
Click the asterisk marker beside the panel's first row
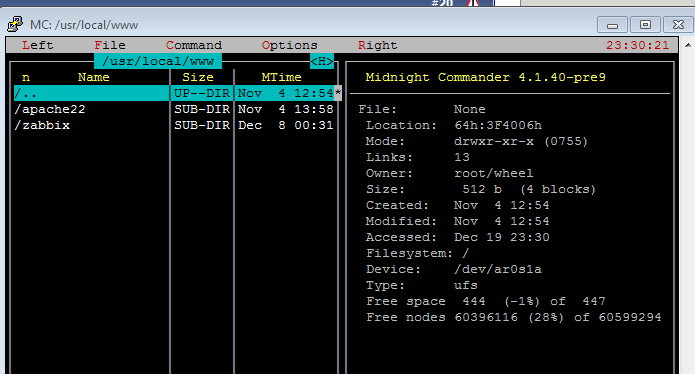(338, 93)
